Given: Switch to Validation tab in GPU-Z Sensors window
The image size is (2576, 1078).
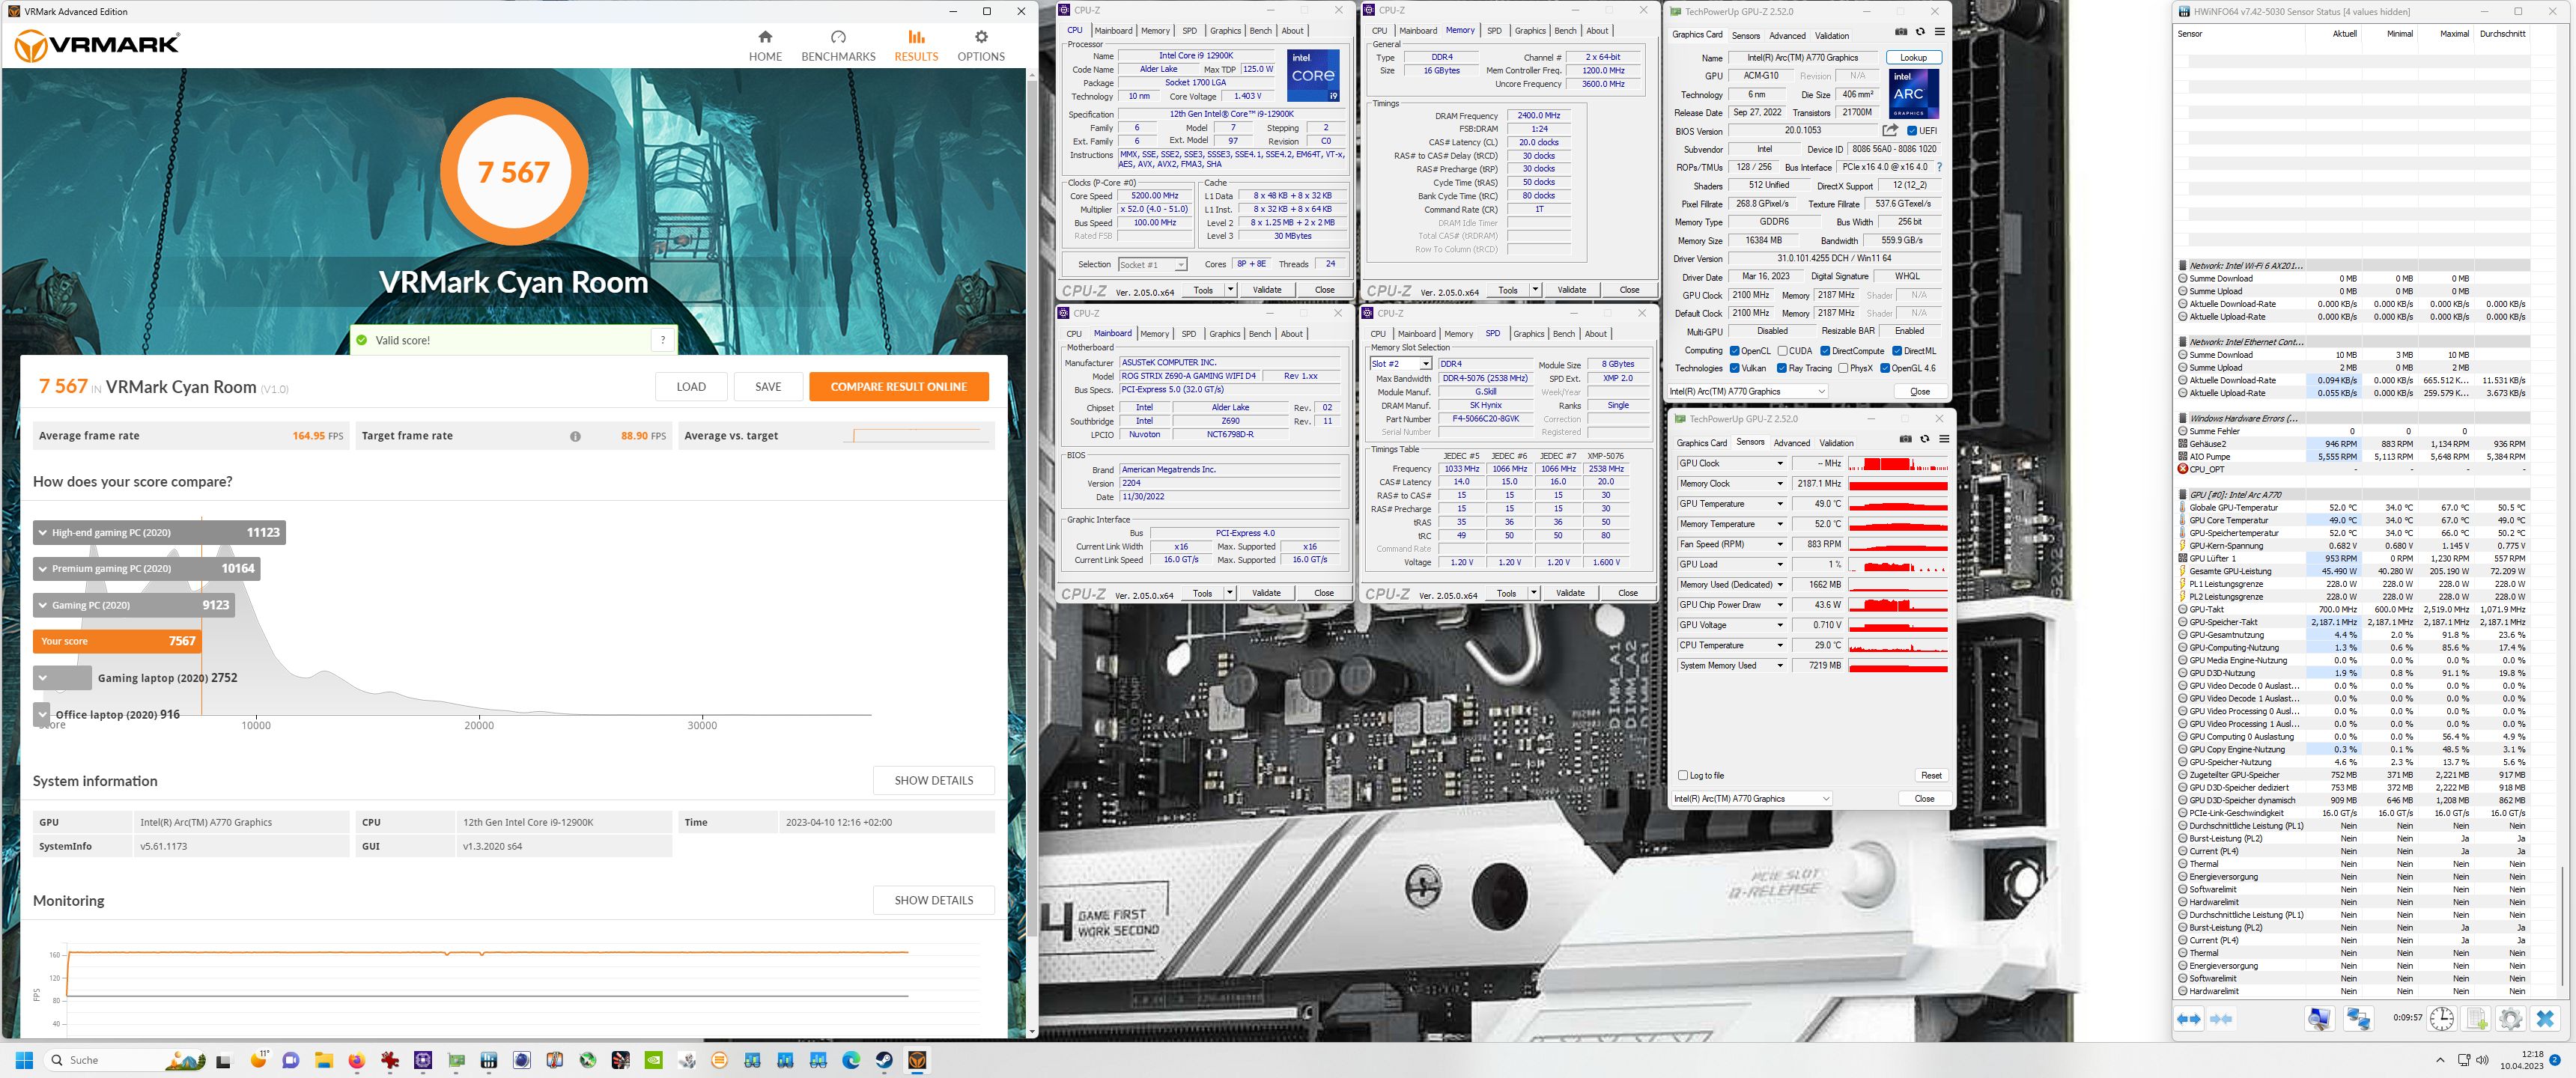Looking at the screenshot, I should click(1836, 443).
